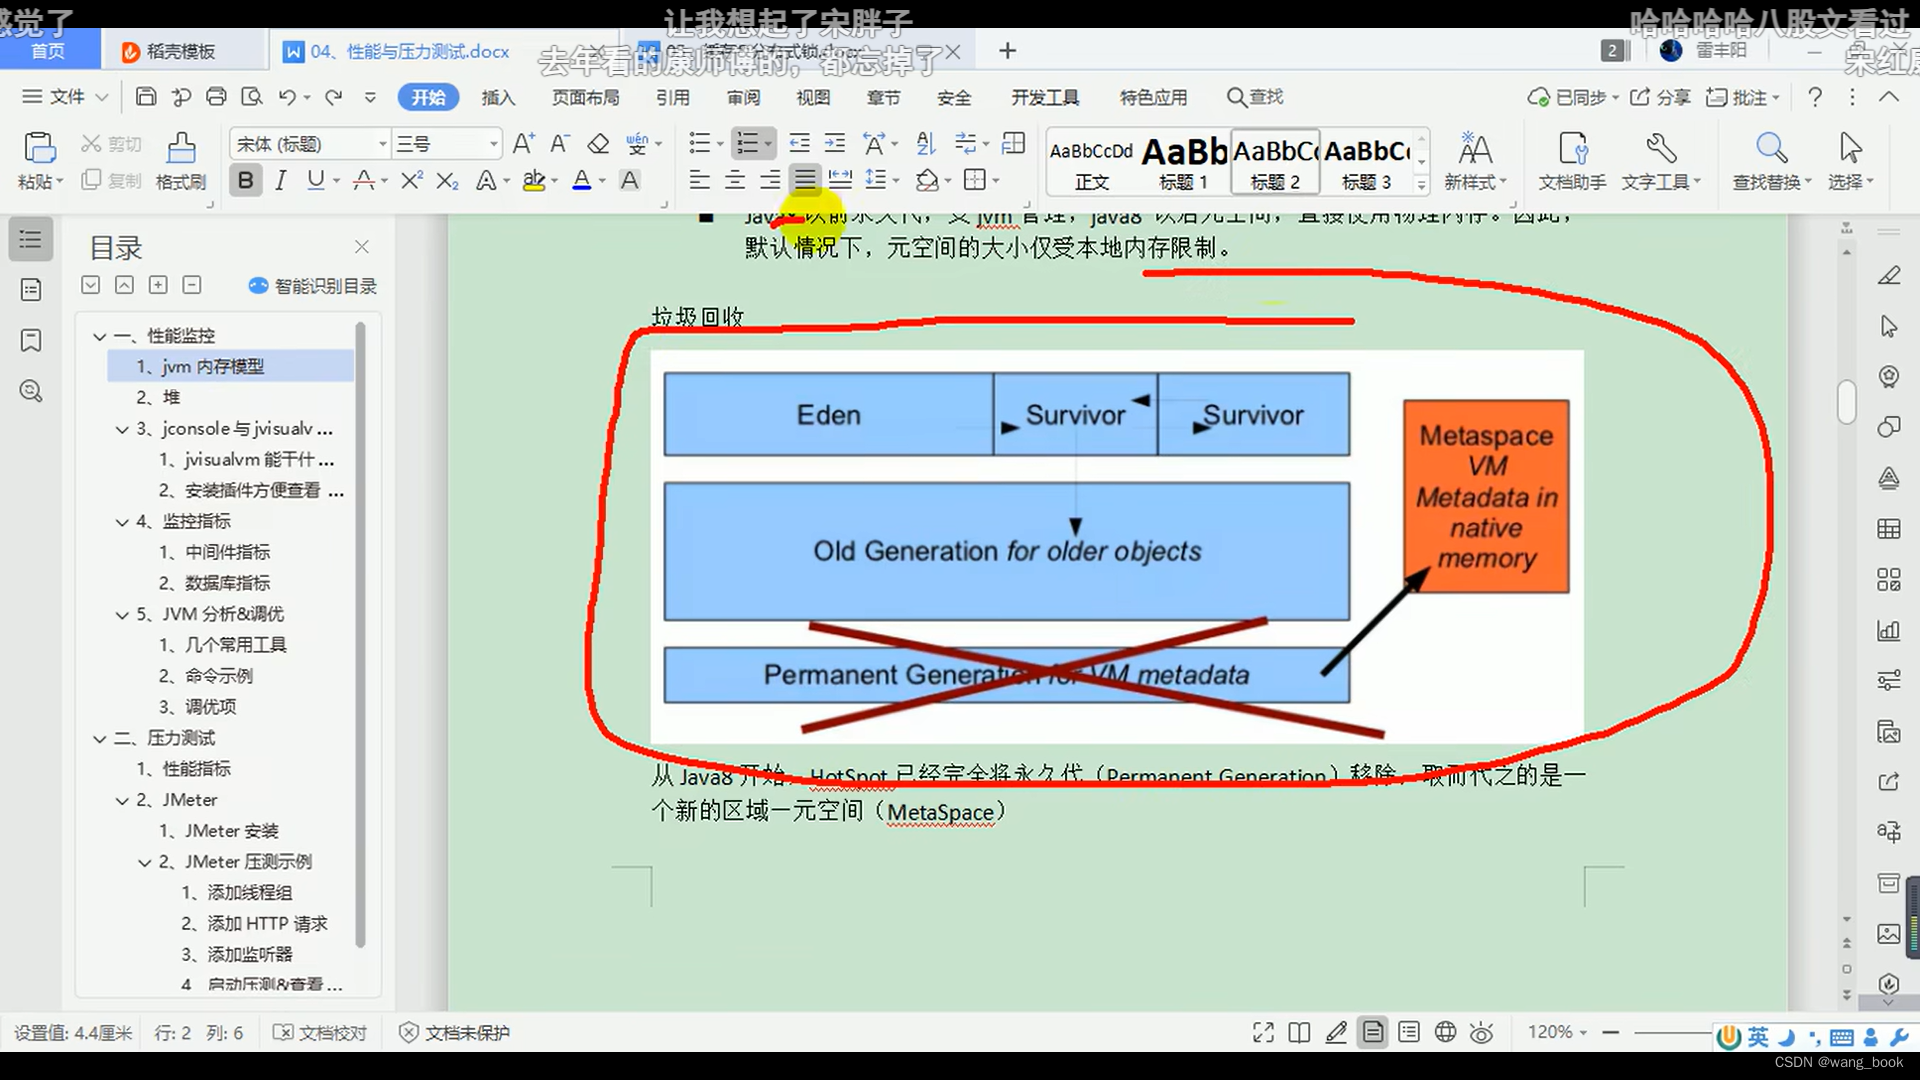Align text to the left

699,180
